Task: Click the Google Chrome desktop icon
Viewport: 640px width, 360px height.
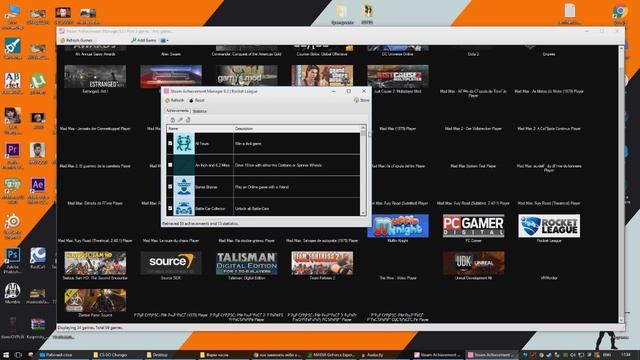Action: (x=620, y=11)
